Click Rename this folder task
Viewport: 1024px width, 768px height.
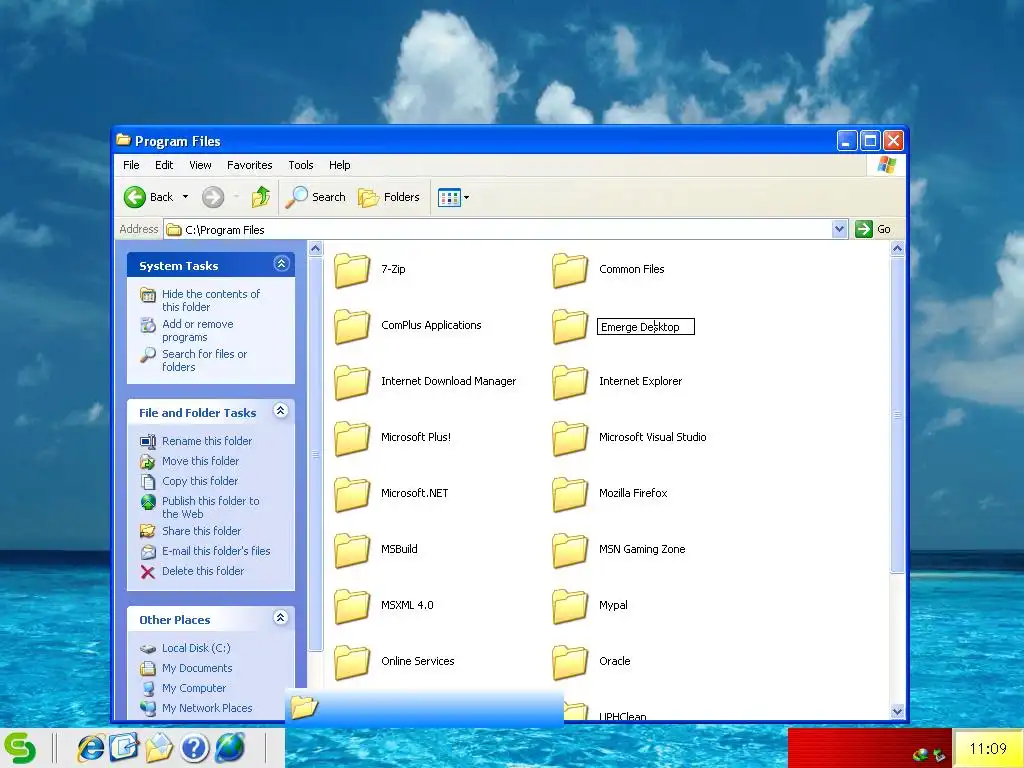tap(207, 441)
